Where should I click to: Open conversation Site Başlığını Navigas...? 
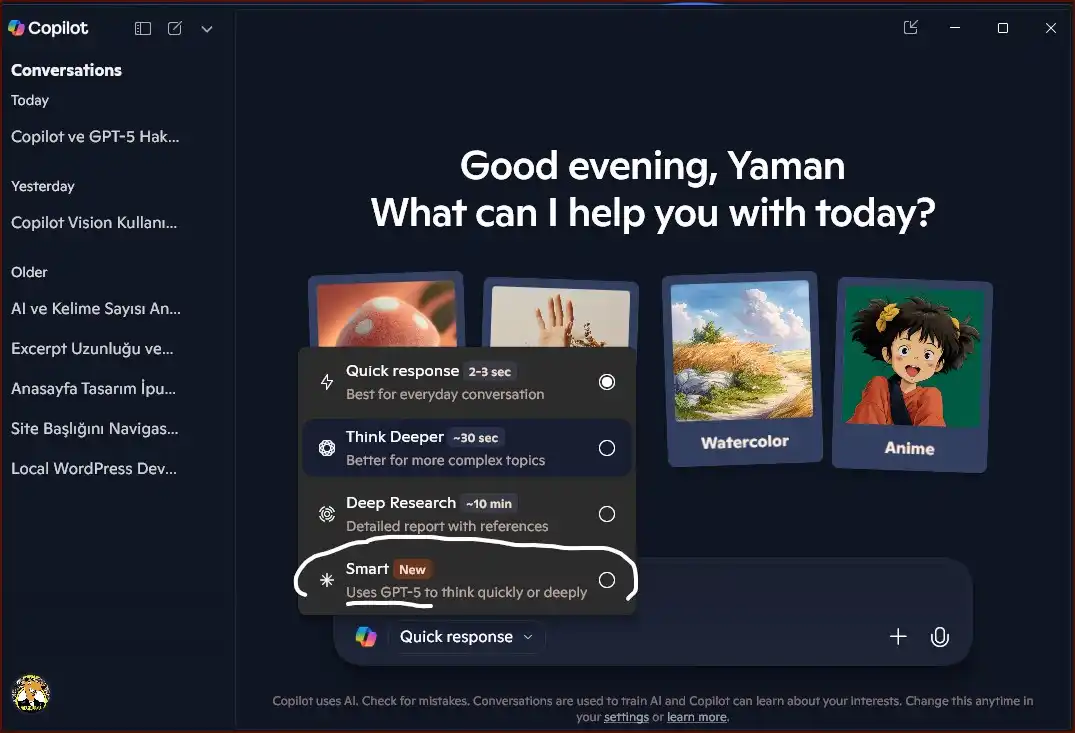(x=95, y=429)
